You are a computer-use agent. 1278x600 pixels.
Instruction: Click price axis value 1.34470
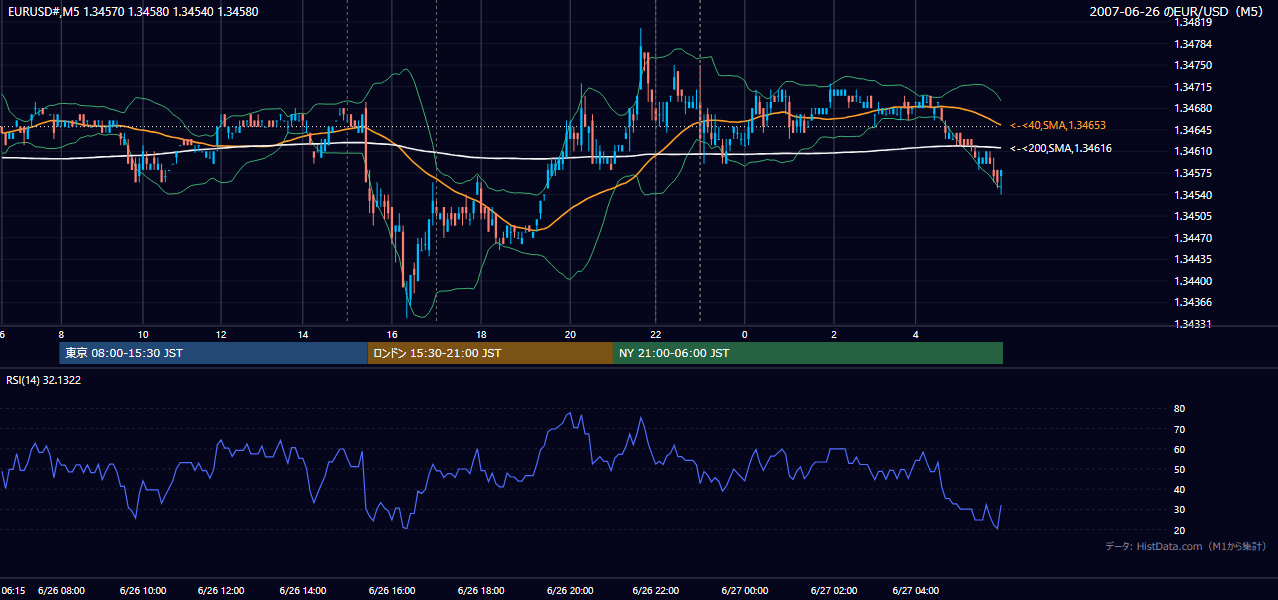[x=1194, y=238]
